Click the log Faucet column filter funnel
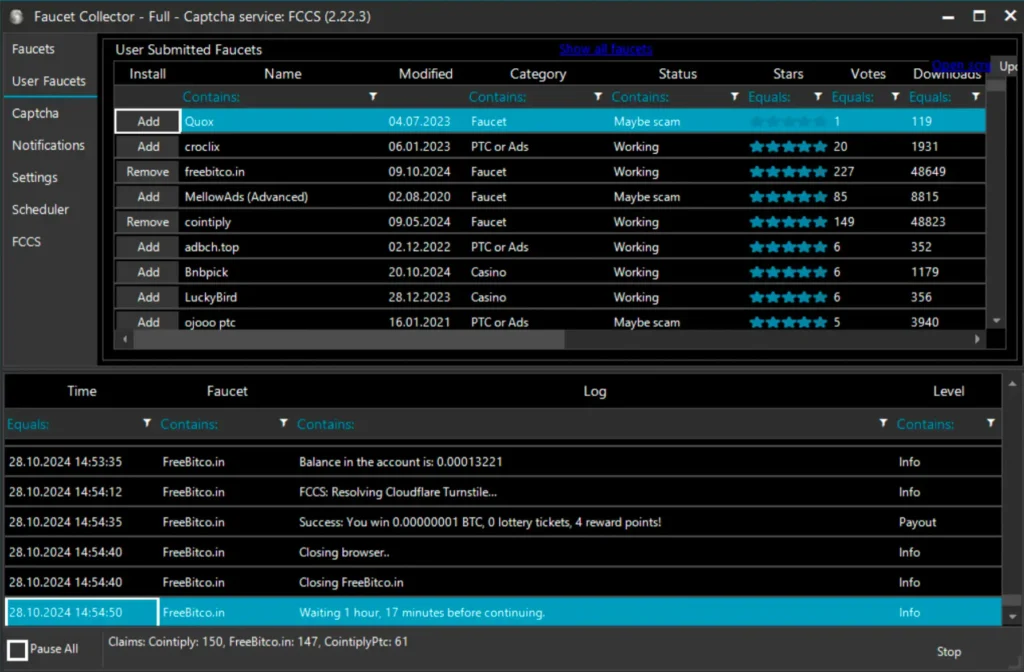The image size is (1024, 672). (283, 423)
